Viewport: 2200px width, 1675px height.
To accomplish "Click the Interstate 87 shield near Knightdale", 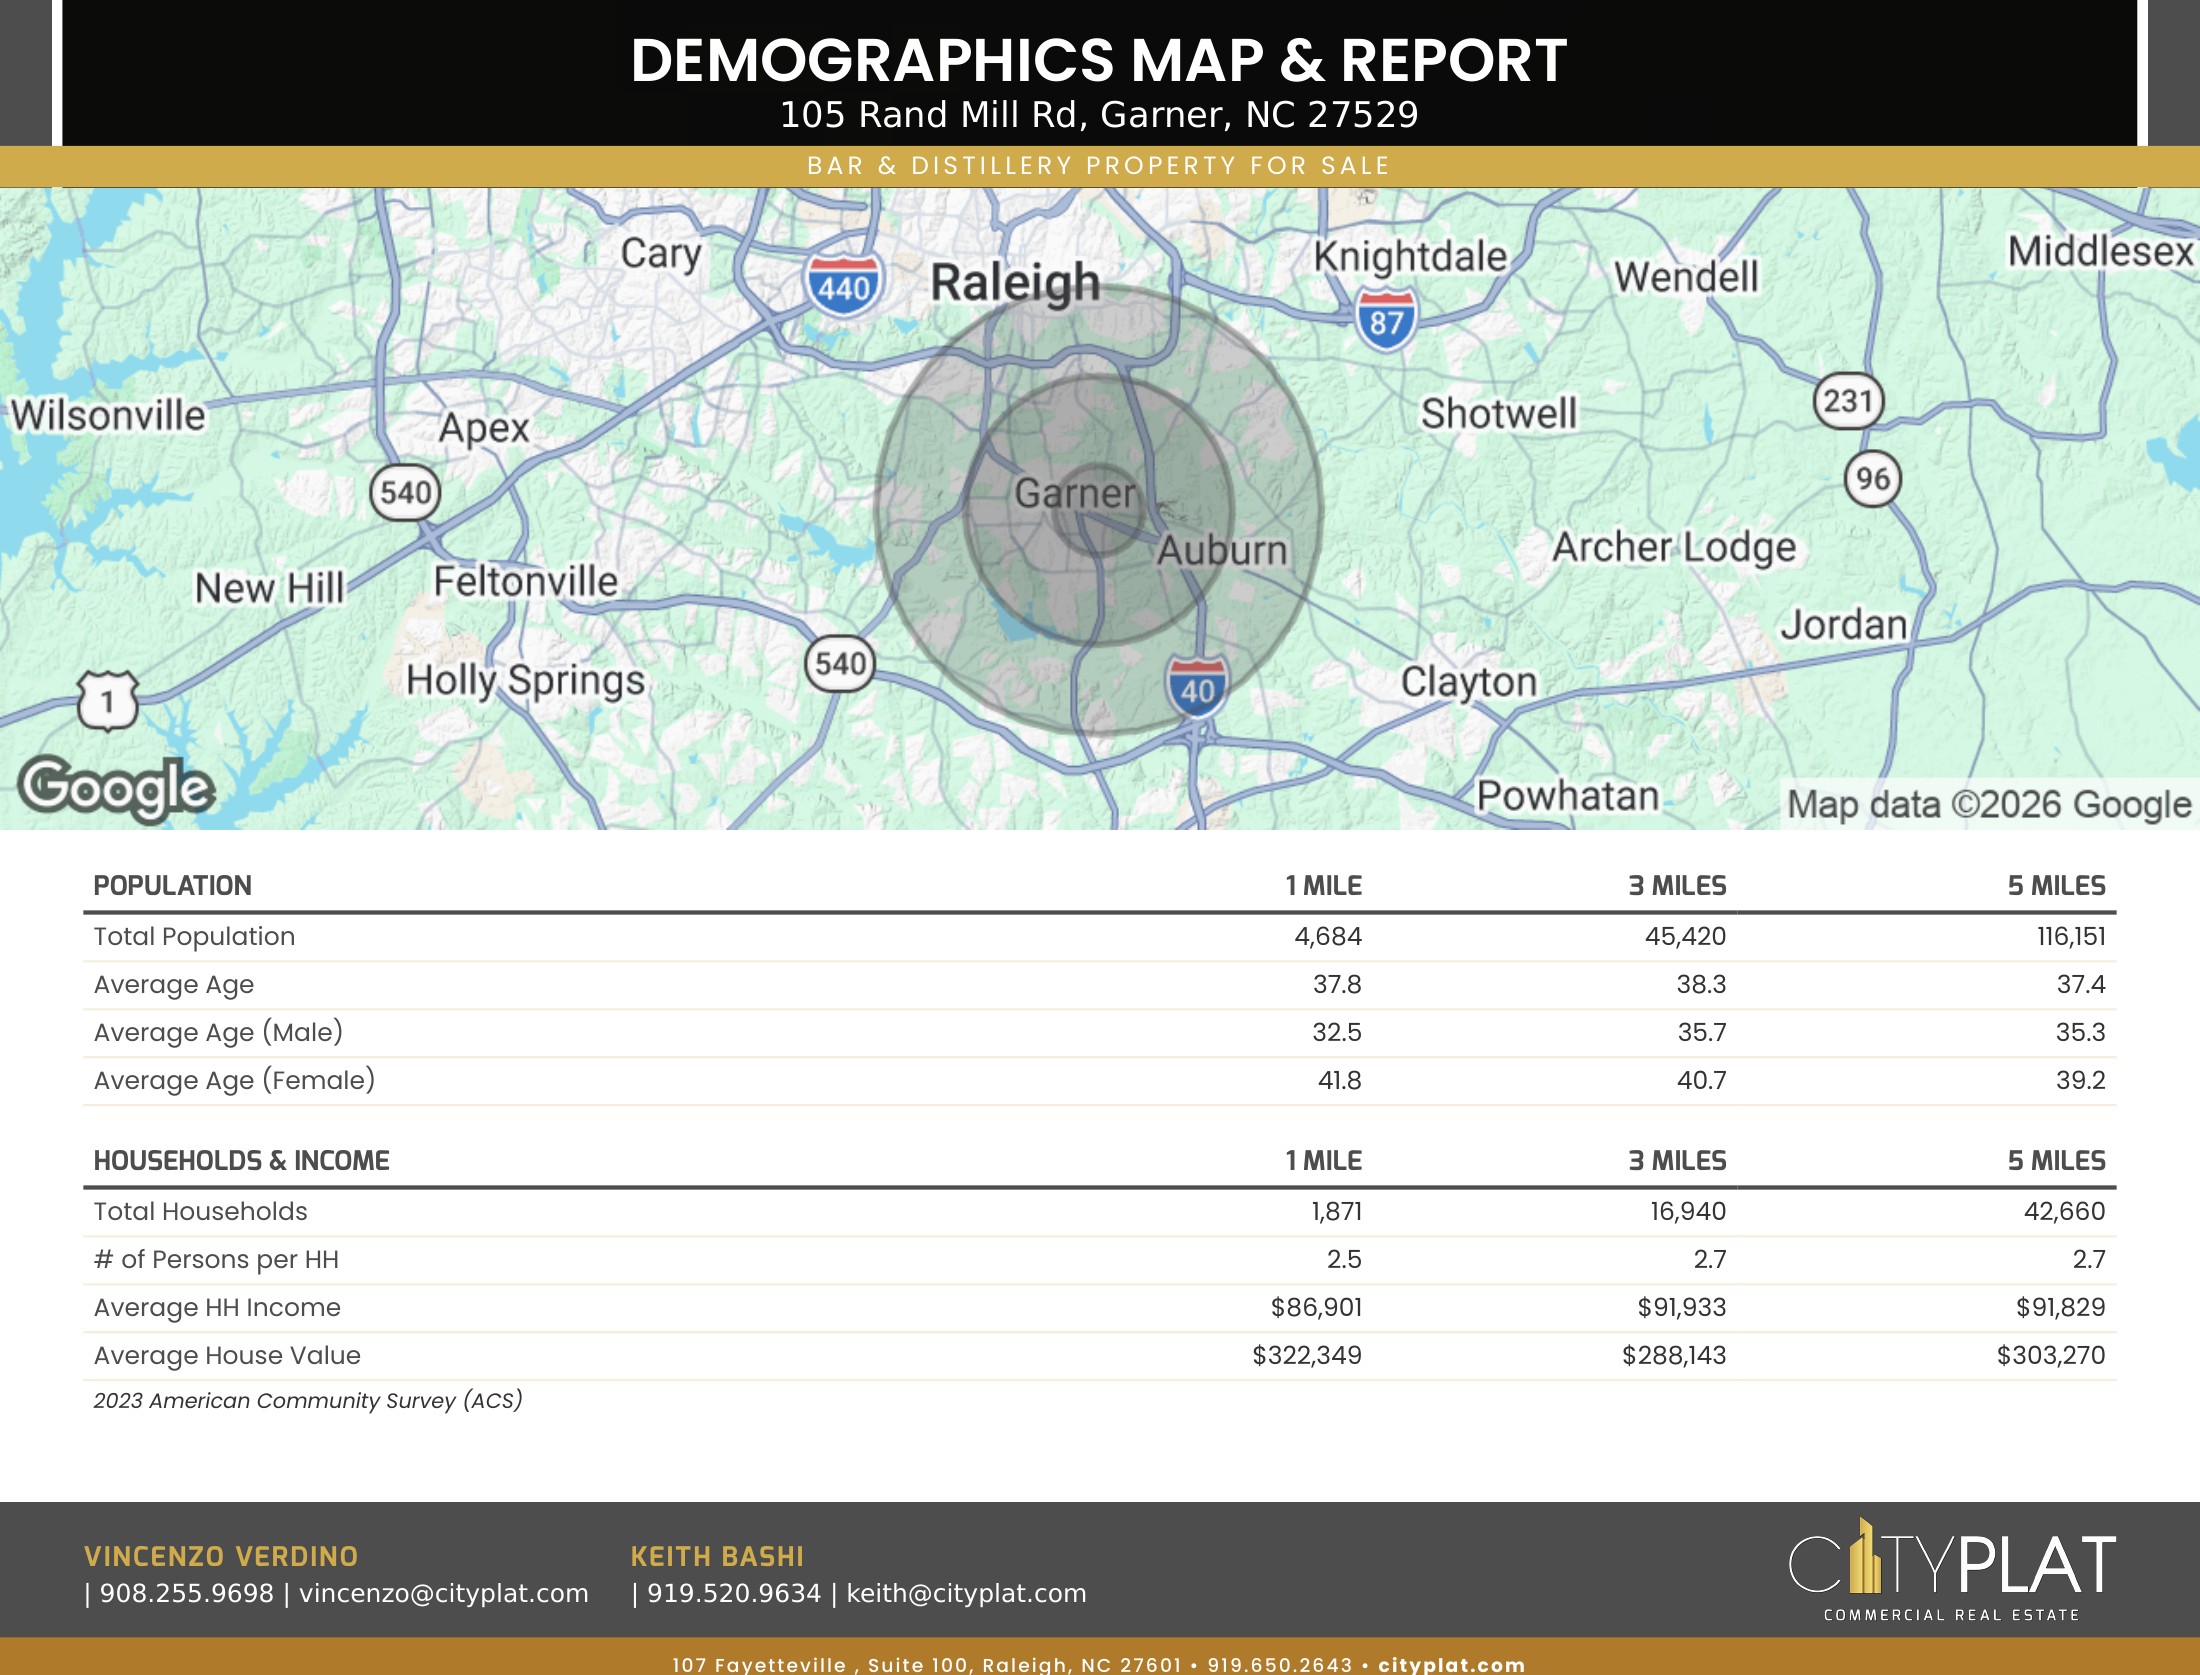I will point(1386,319).
